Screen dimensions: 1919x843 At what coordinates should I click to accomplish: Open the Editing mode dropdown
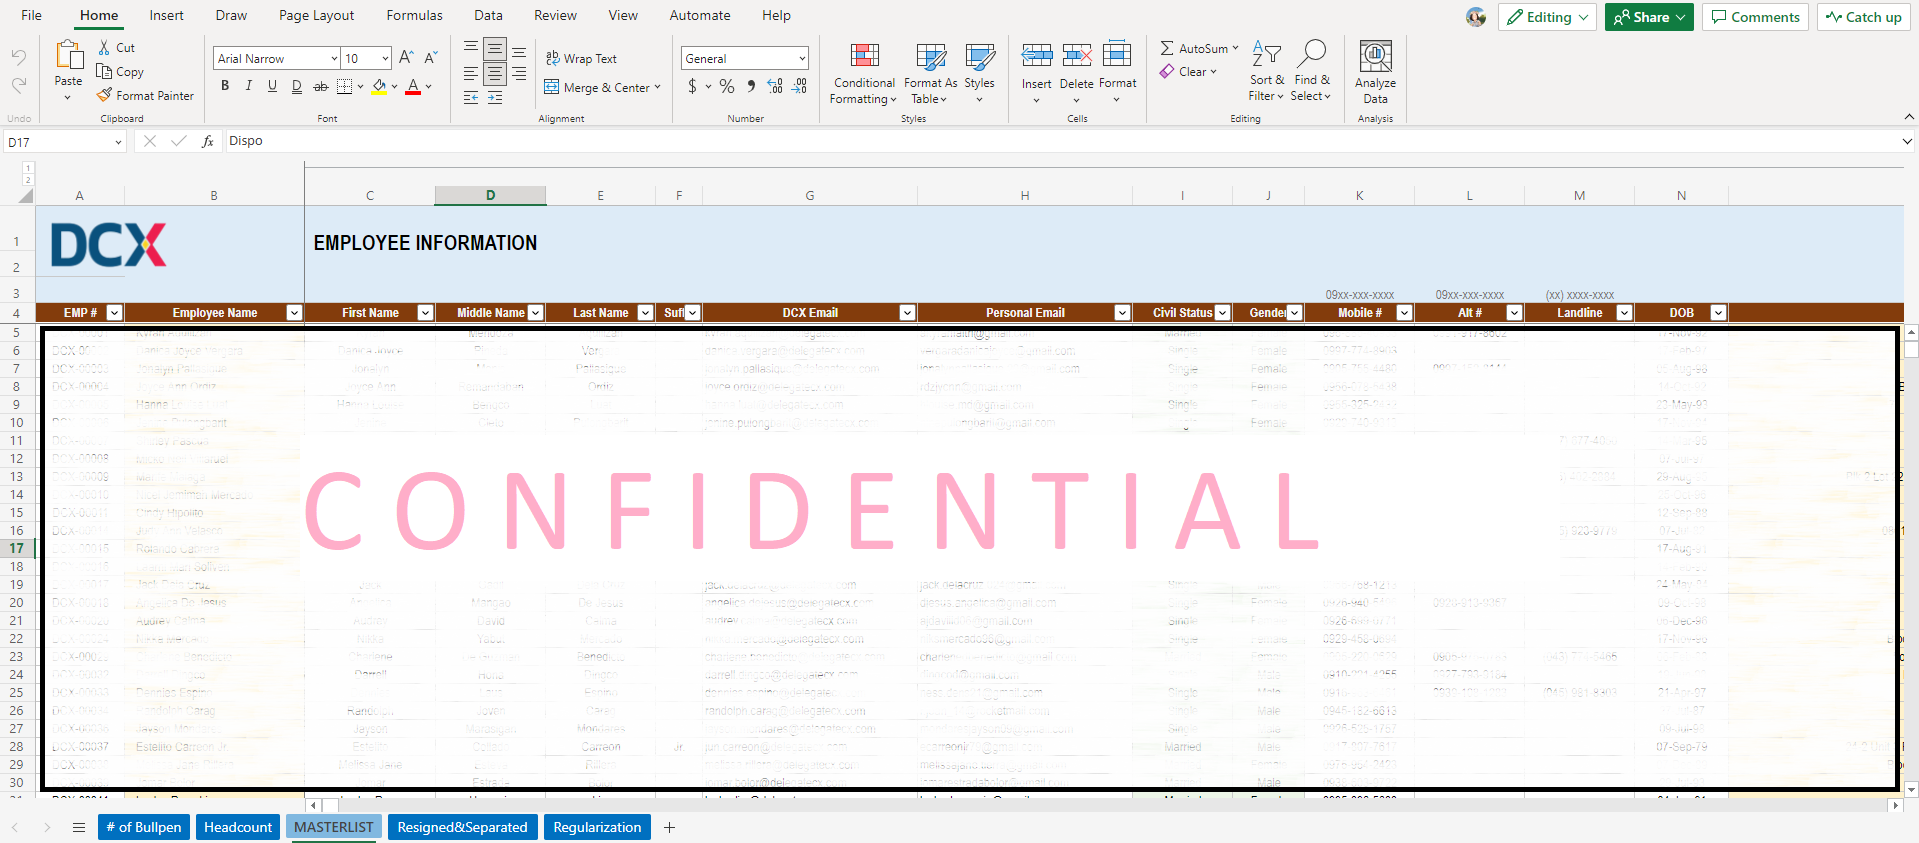click(1548, 17)
